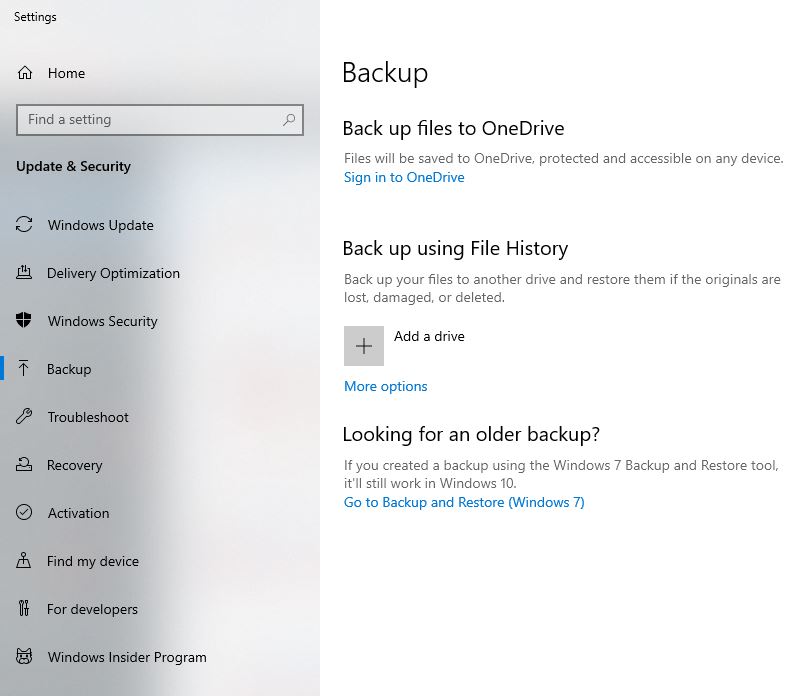Click the Windows Security shield icon
The height and width of the screenshot is (696, 807).
tap(24, 320)
